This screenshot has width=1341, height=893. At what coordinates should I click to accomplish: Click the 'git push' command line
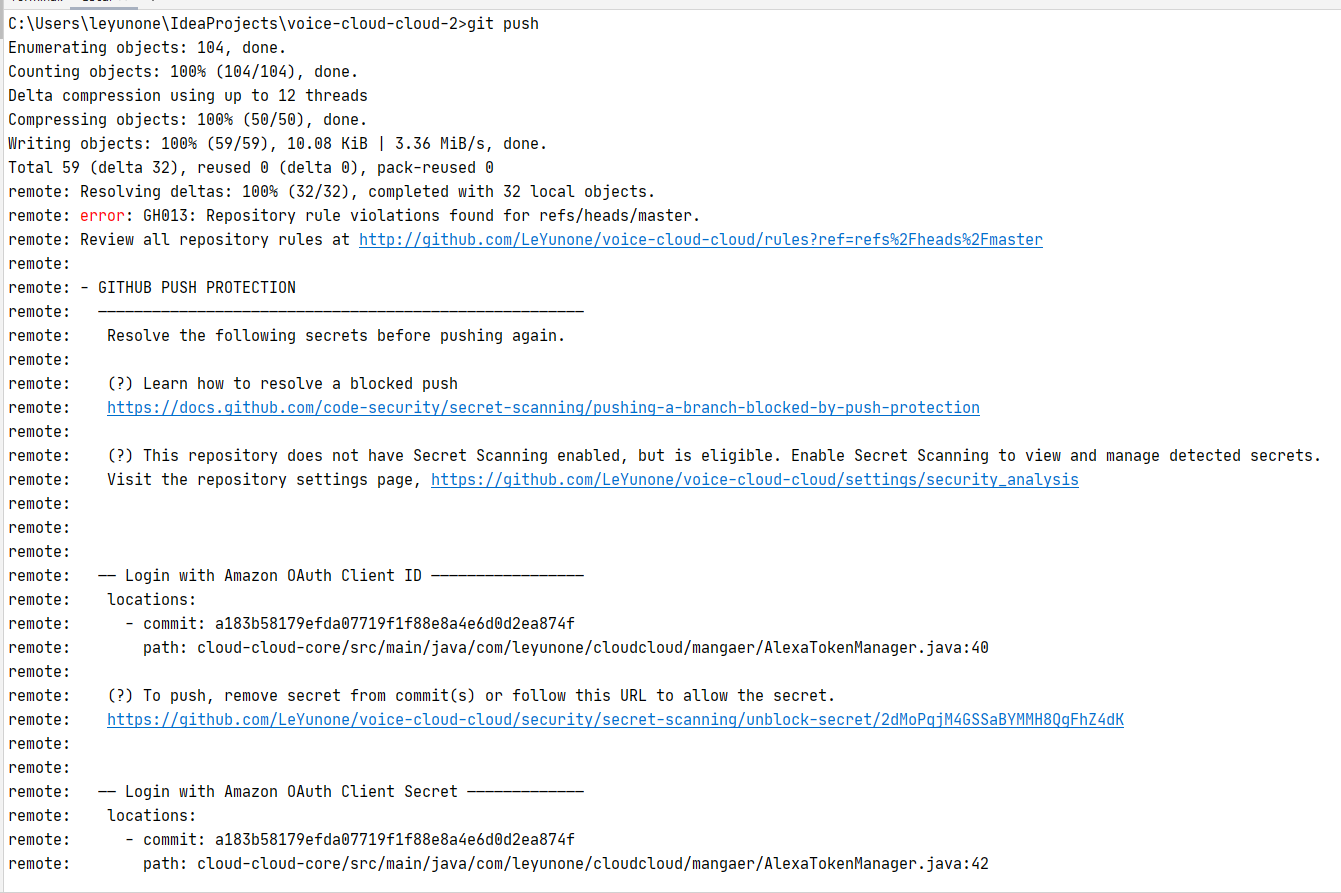[x=273, y=24]
